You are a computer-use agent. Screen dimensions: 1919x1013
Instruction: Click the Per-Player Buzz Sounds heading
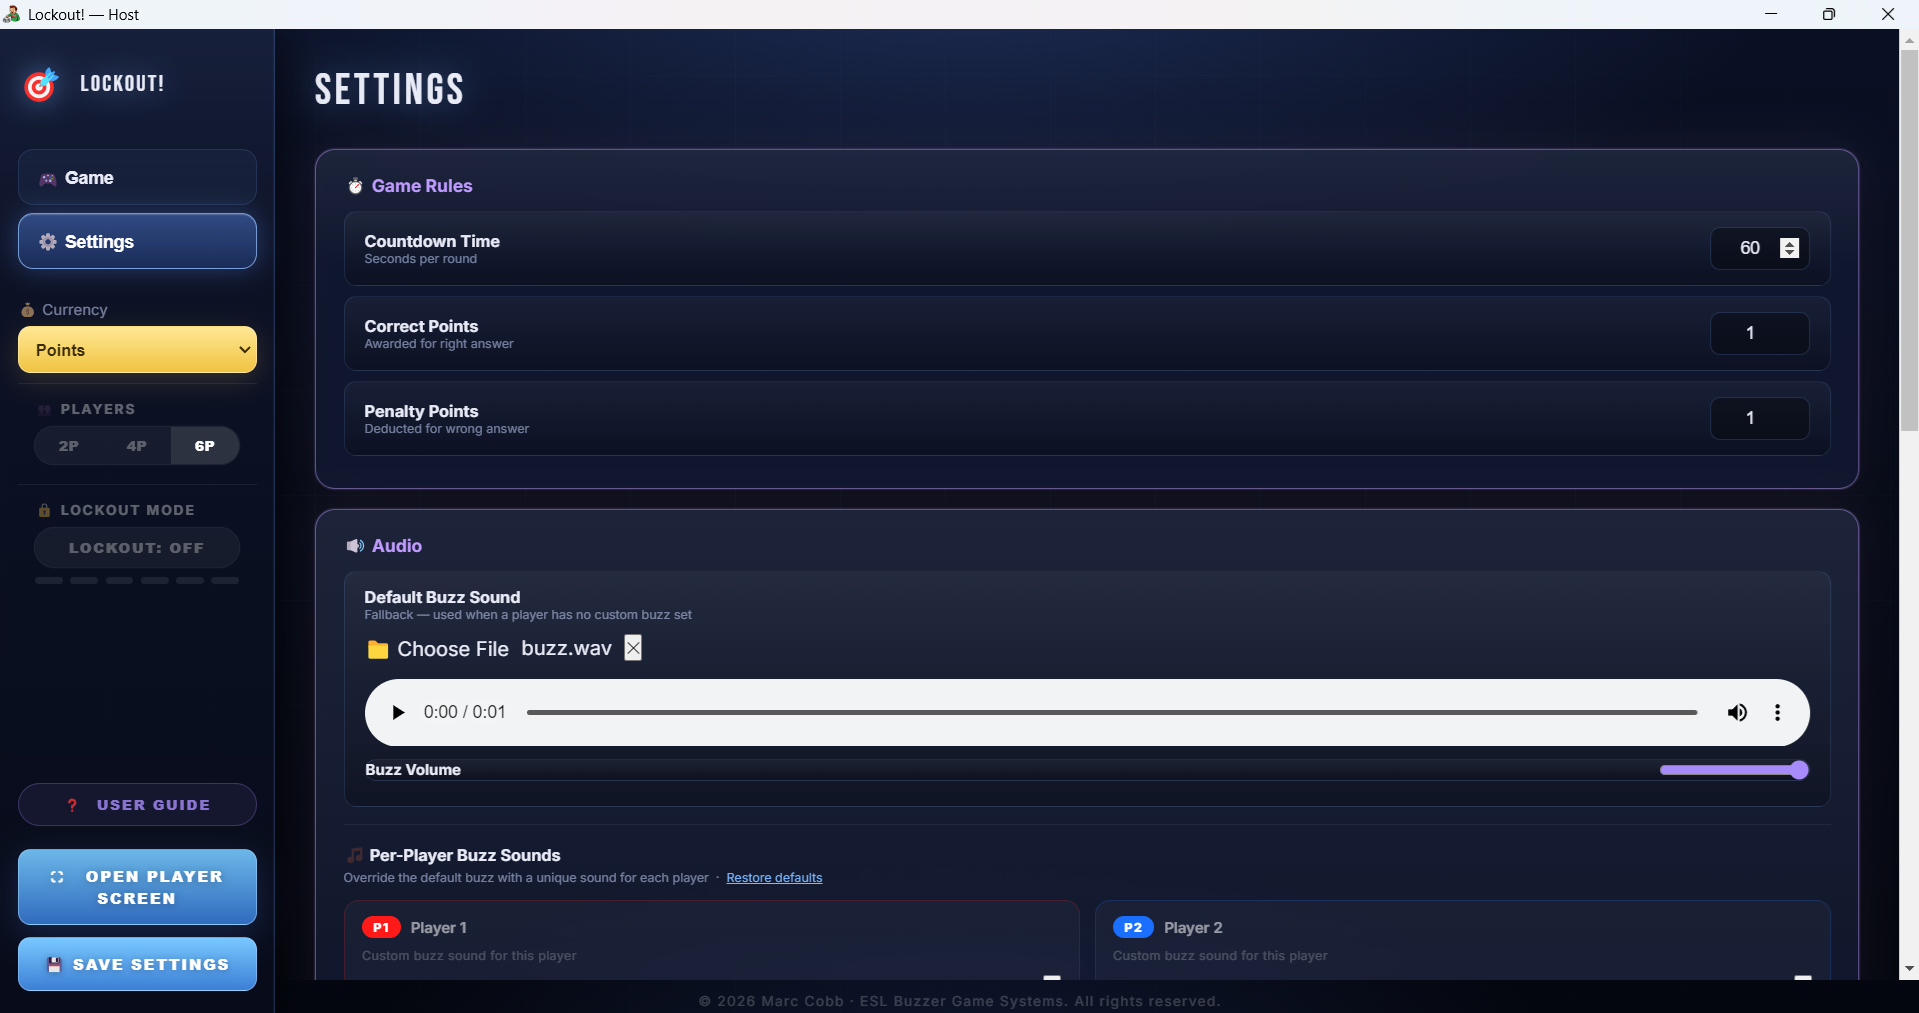click(x=465, y=855)
